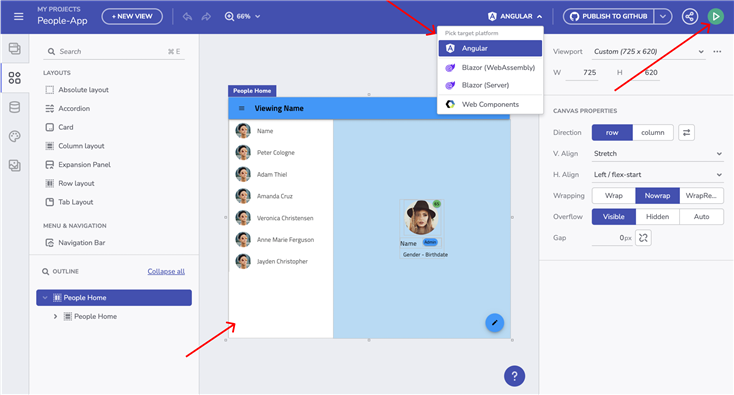Open the Viewport size dropdown
The height and width of the screenshot is (395, 734).
[648, 51]
